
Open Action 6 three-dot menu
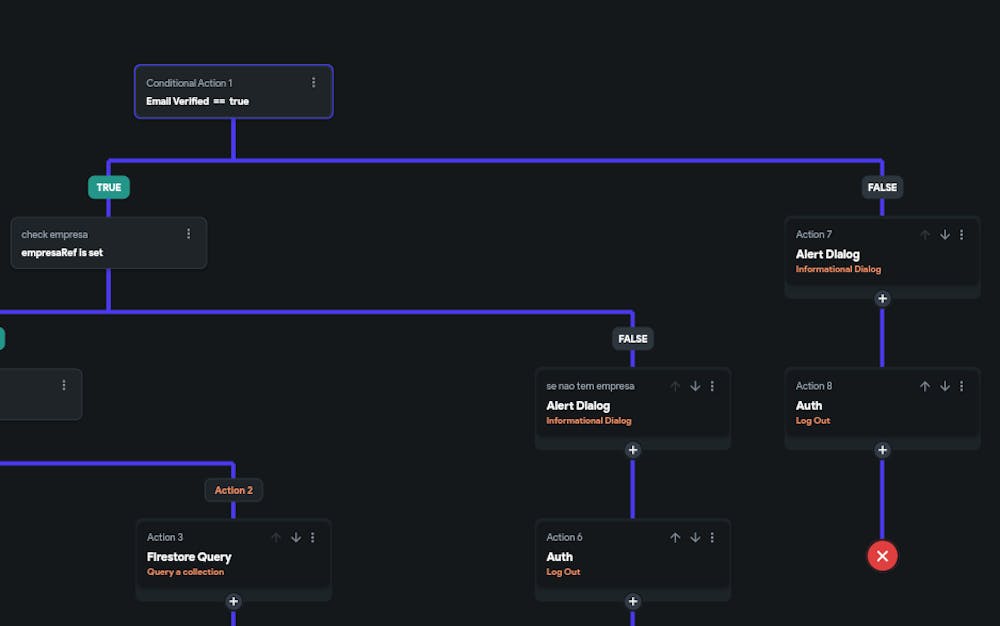tap(712, 537)
